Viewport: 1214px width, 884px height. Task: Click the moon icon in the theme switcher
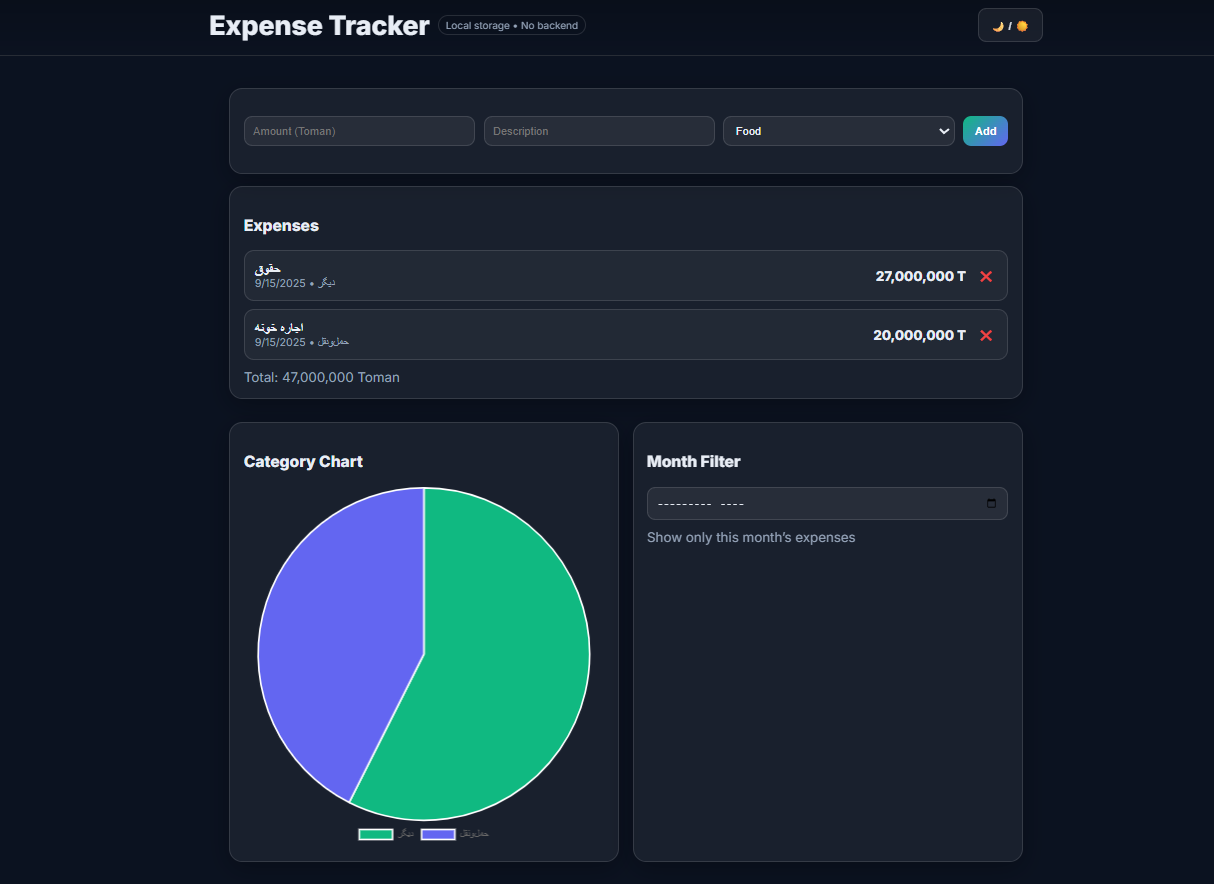coord(997,25)
